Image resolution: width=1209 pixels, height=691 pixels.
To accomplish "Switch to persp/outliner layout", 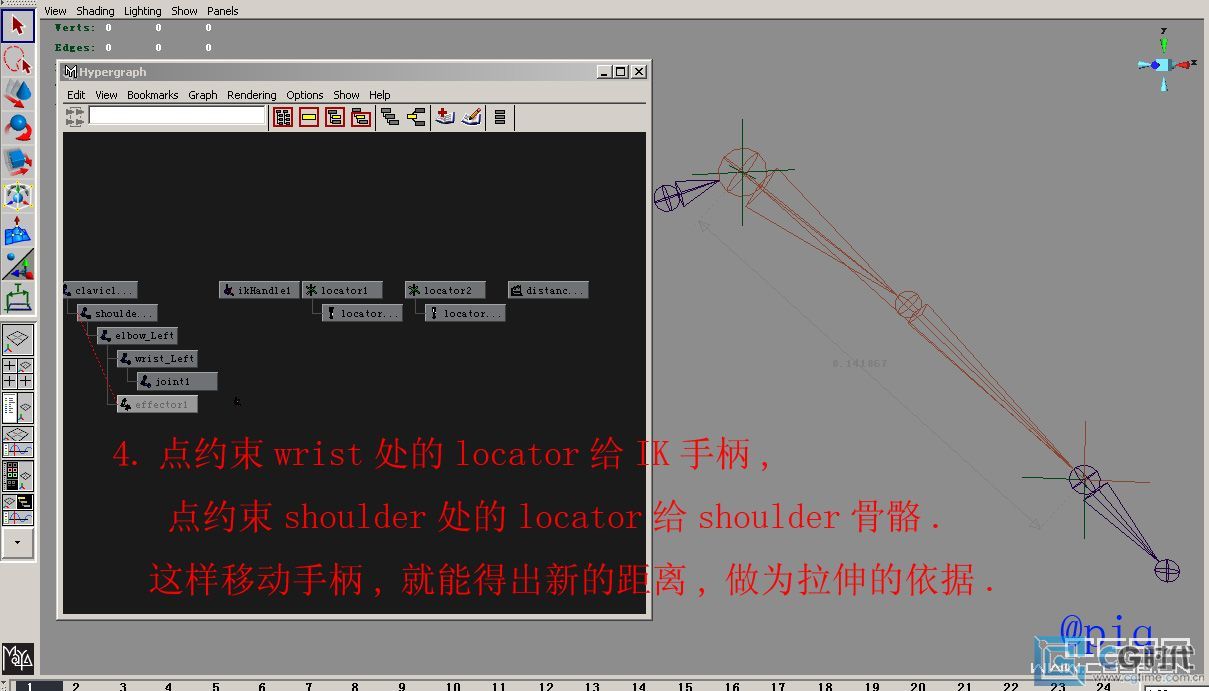I will (18, 408).
